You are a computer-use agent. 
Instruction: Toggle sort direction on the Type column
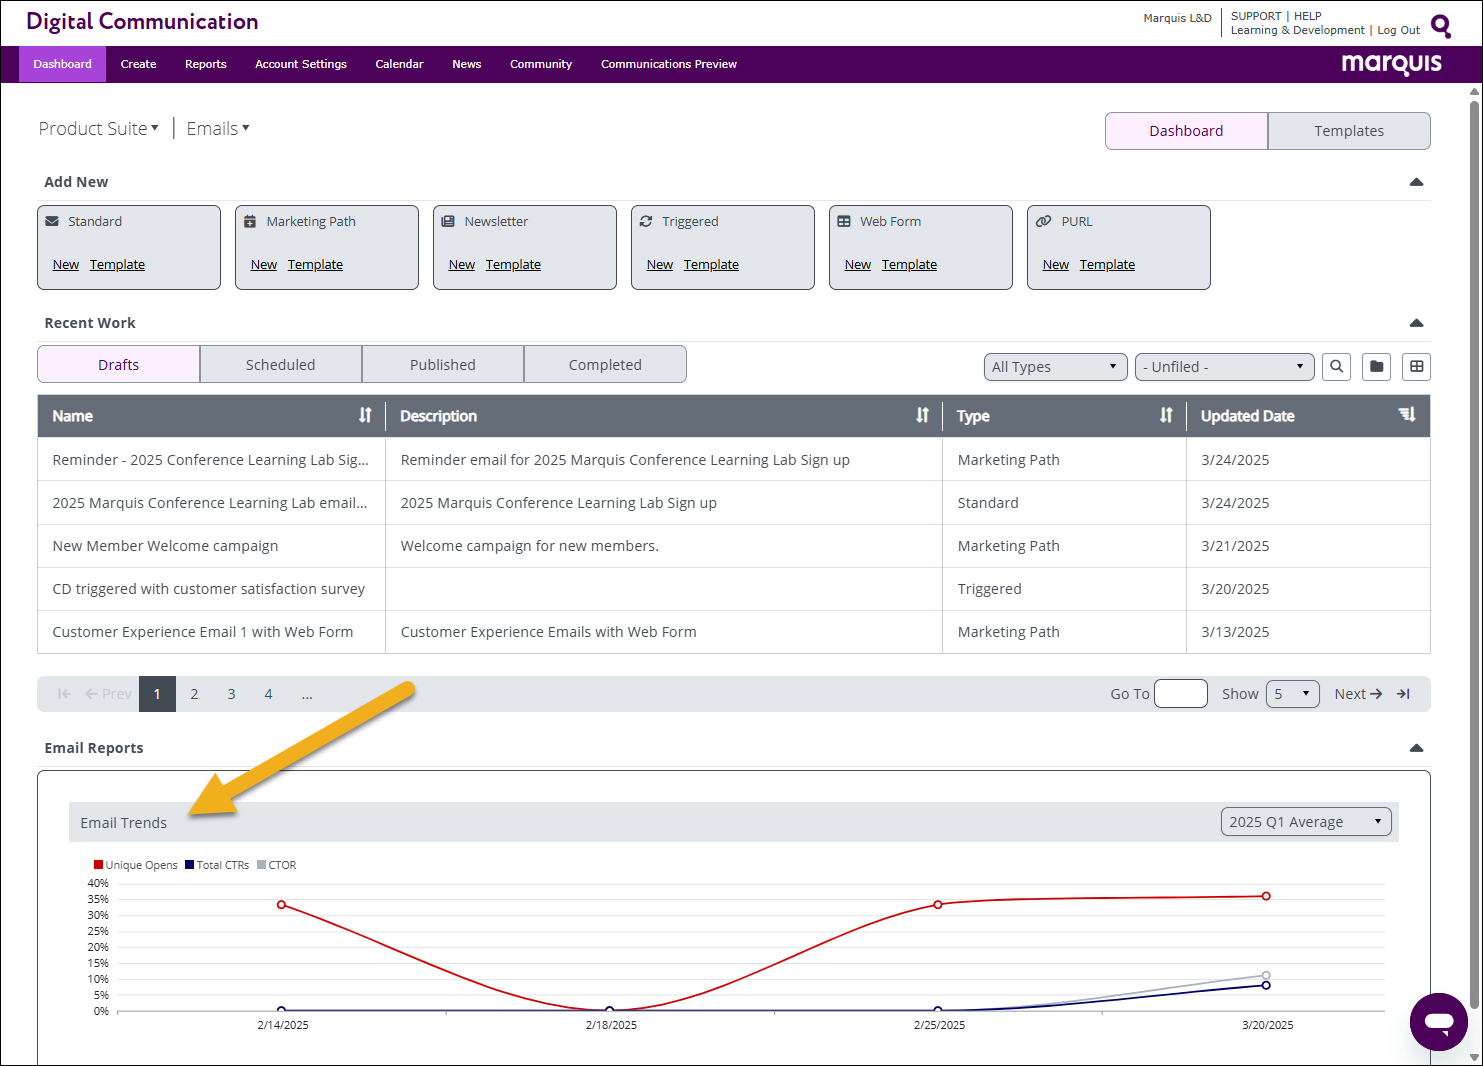click(1166, 415)
